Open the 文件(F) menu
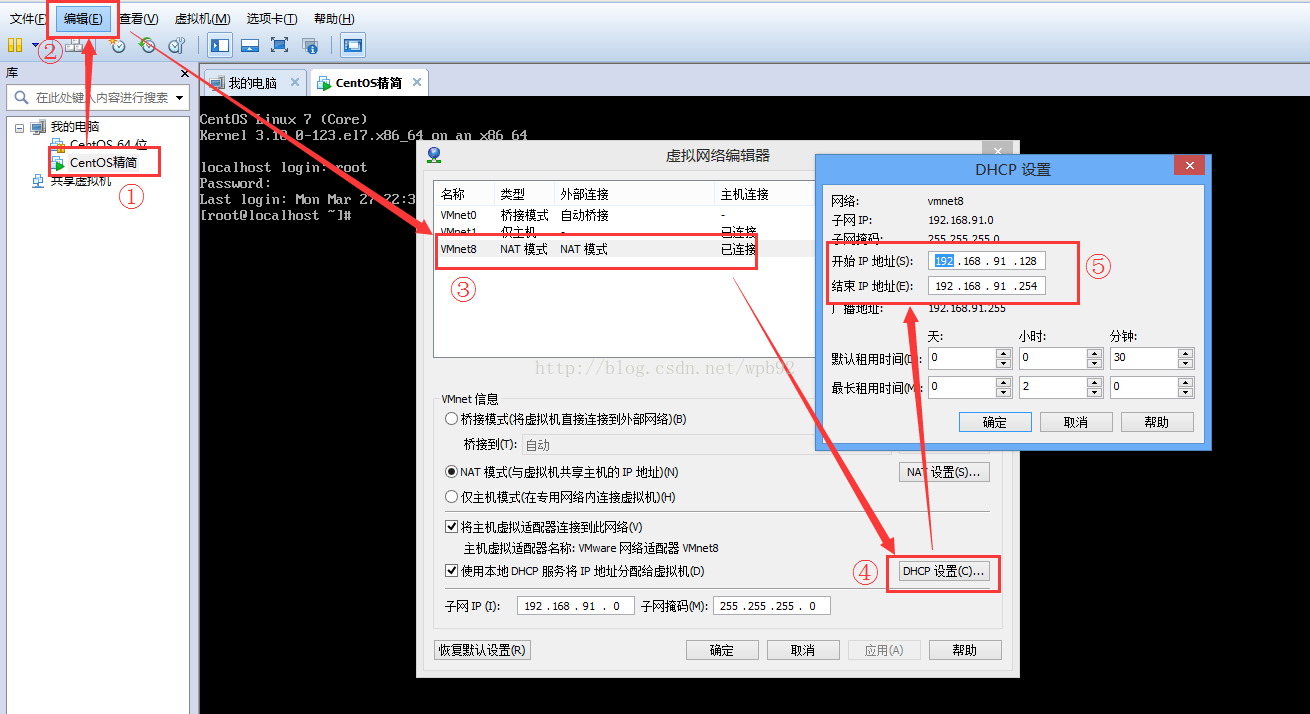This screenshot has width=1310, height=714. (x=28, y=18)
